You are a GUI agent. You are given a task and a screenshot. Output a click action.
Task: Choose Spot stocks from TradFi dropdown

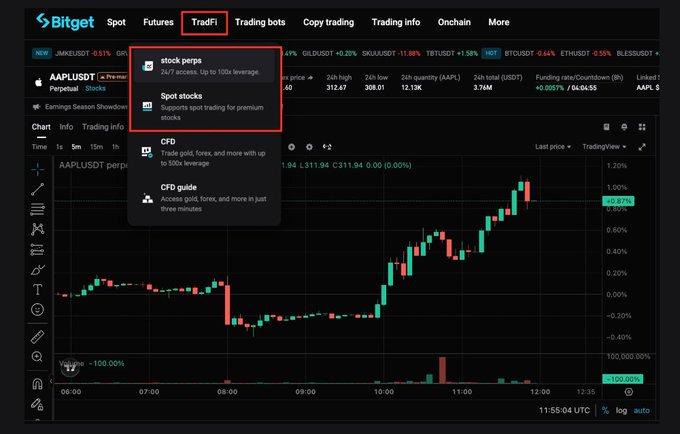pyautogui.click(x=204, y=106)
